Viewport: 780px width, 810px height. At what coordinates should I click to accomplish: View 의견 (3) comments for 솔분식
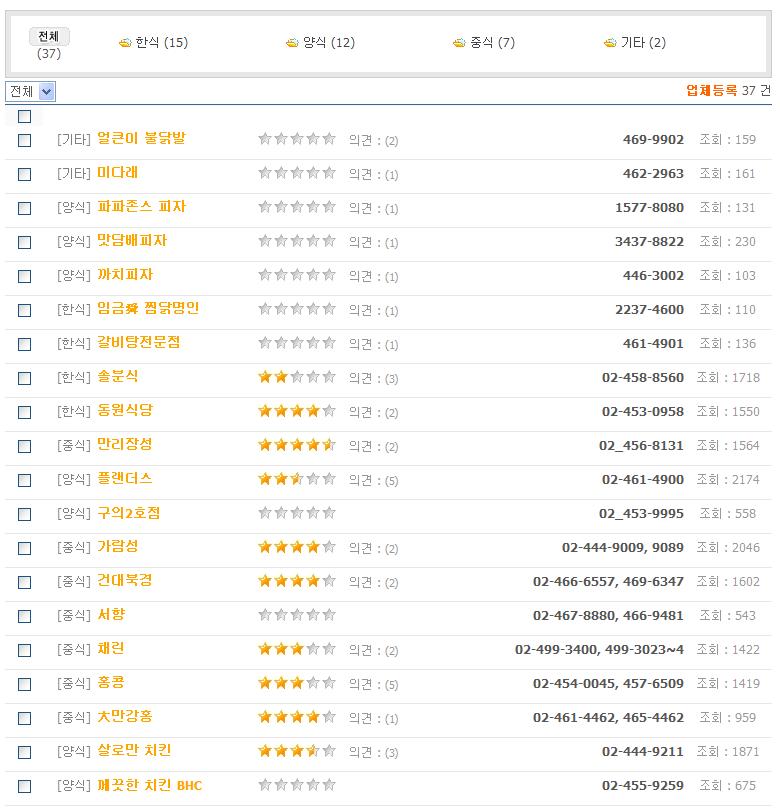tap(373, 379)
